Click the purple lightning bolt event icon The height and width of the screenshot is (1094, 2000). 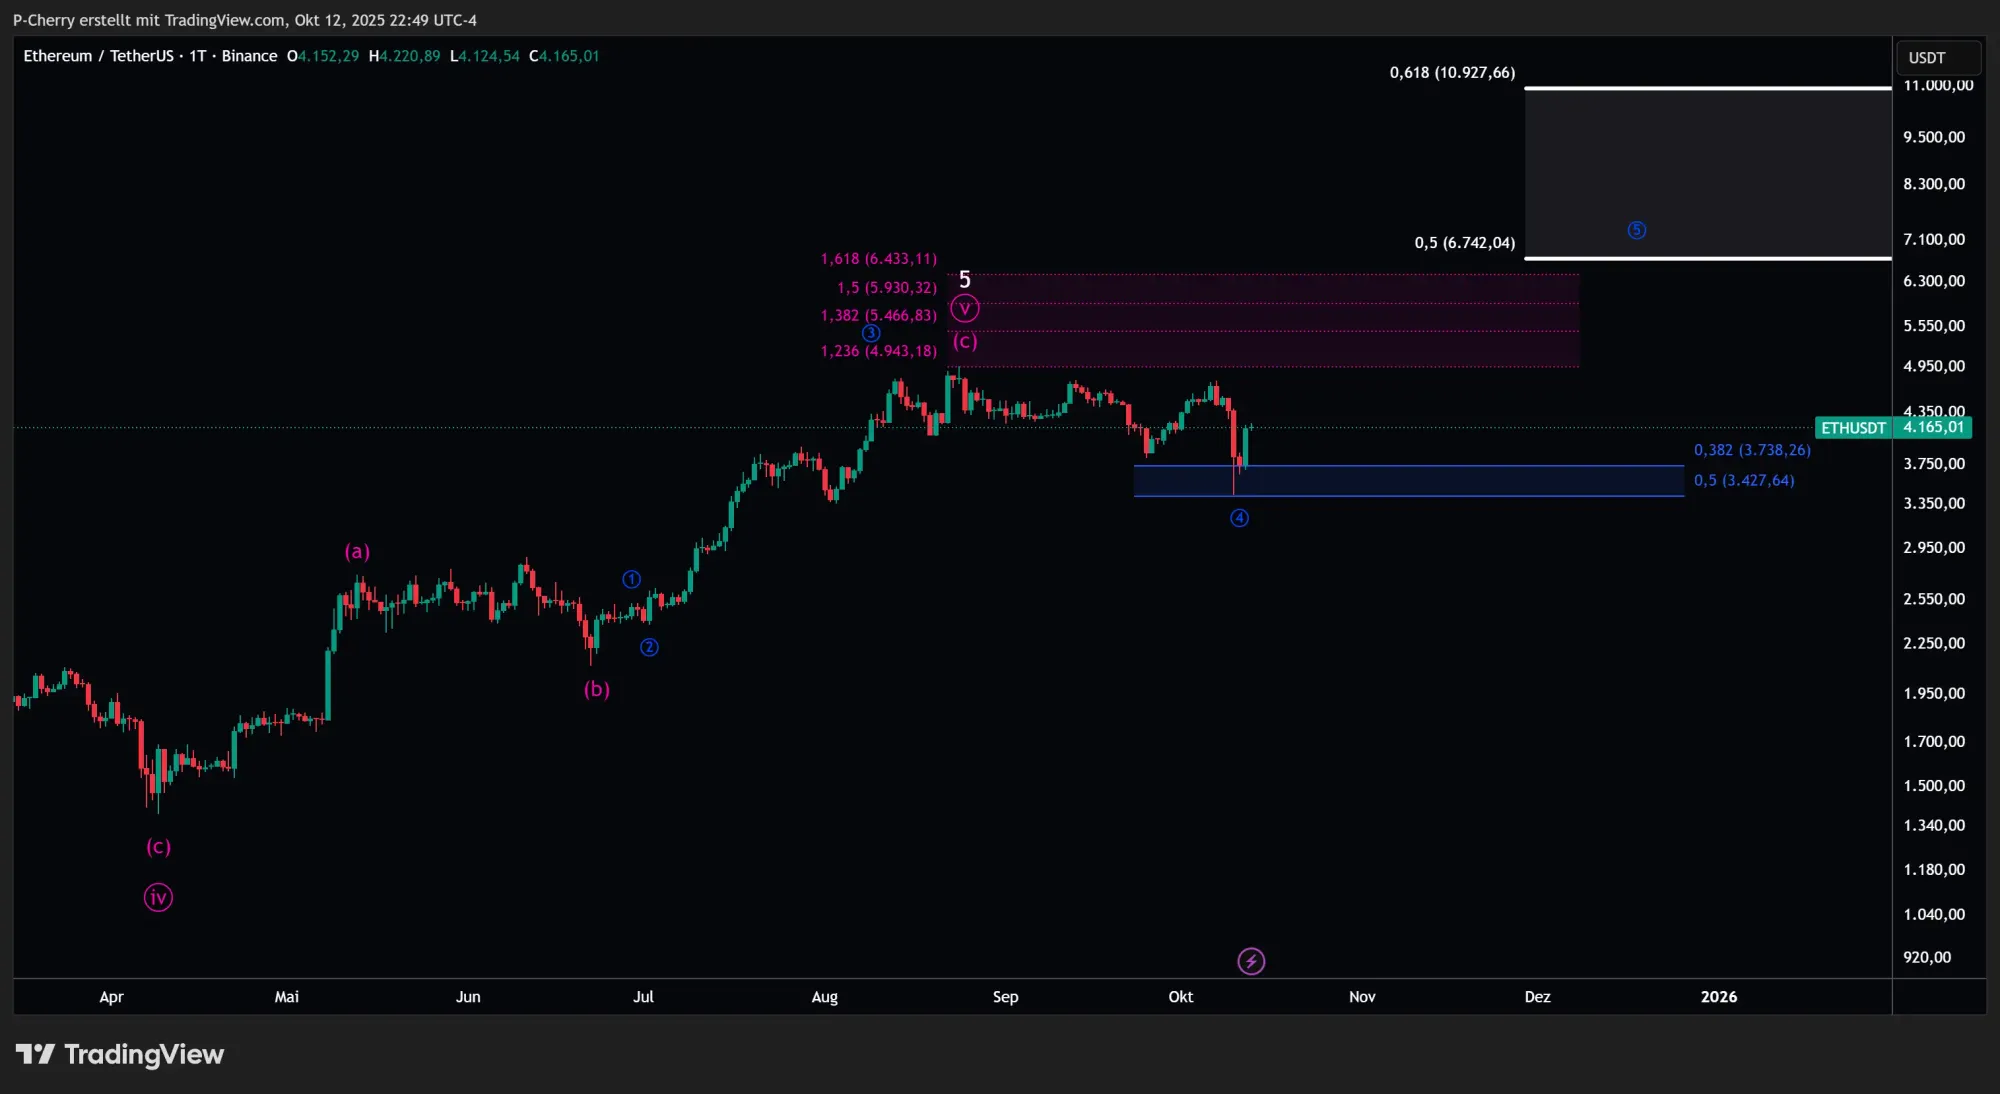point(1251,961)
